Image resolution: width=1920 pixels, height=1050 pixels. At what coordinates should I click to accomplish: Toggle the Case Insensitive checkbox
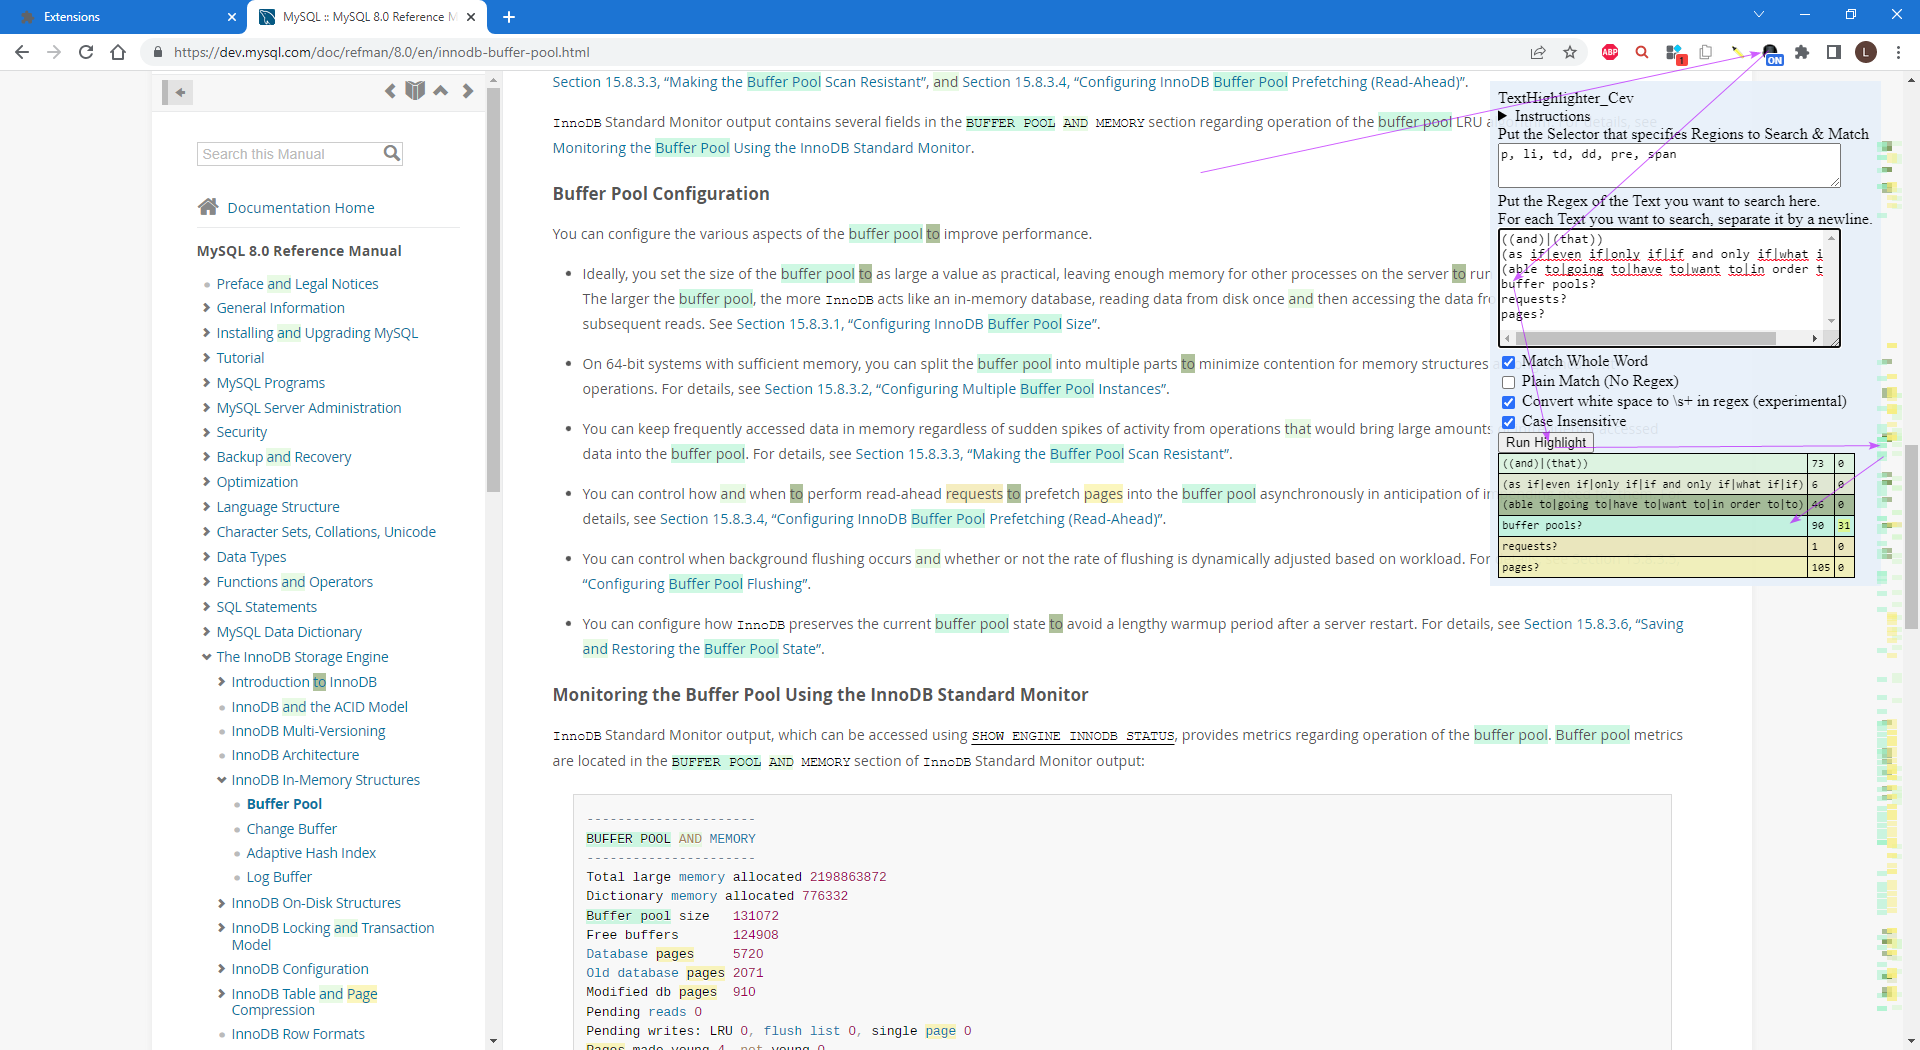pyautogui.click(x=1508, y=422)
